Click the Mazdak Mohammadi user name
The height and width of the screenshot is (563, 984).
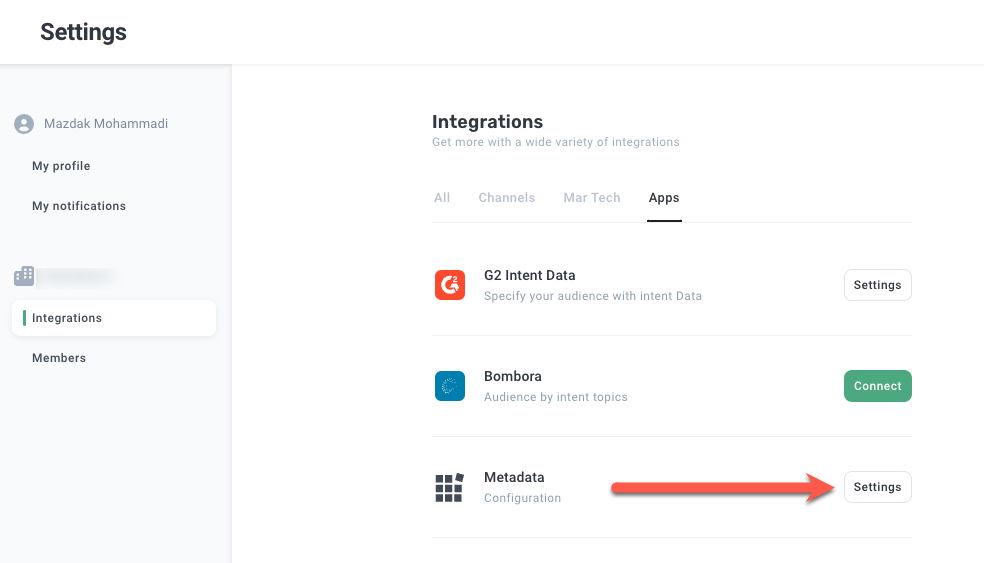(106, 124)
